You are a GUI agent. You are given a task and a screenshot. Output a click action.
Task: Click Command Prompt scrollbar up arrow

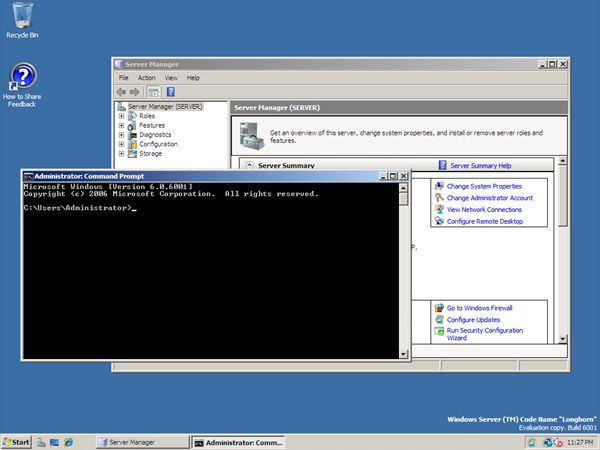click(x=403, y=188)
